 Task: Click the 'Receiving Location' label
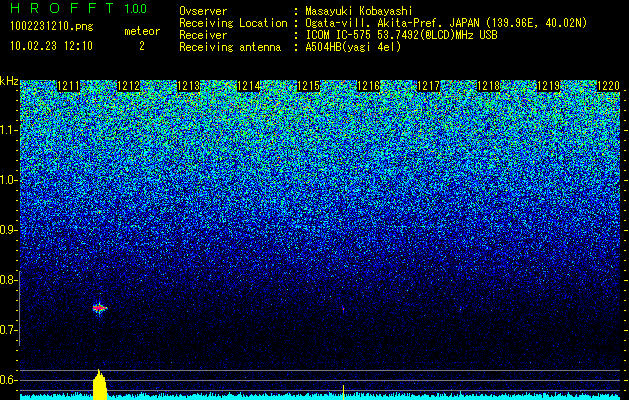tap(233, 23)
